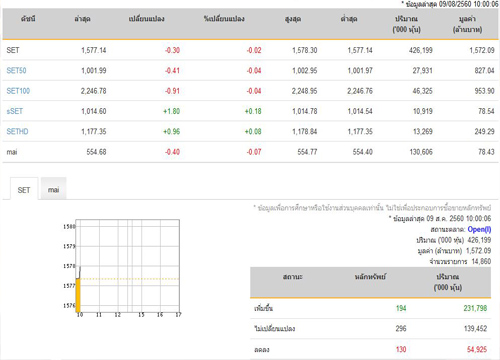This screenshot has height=360, width=500.
Task: Open the SET50 index link
Action: point(16,71)
